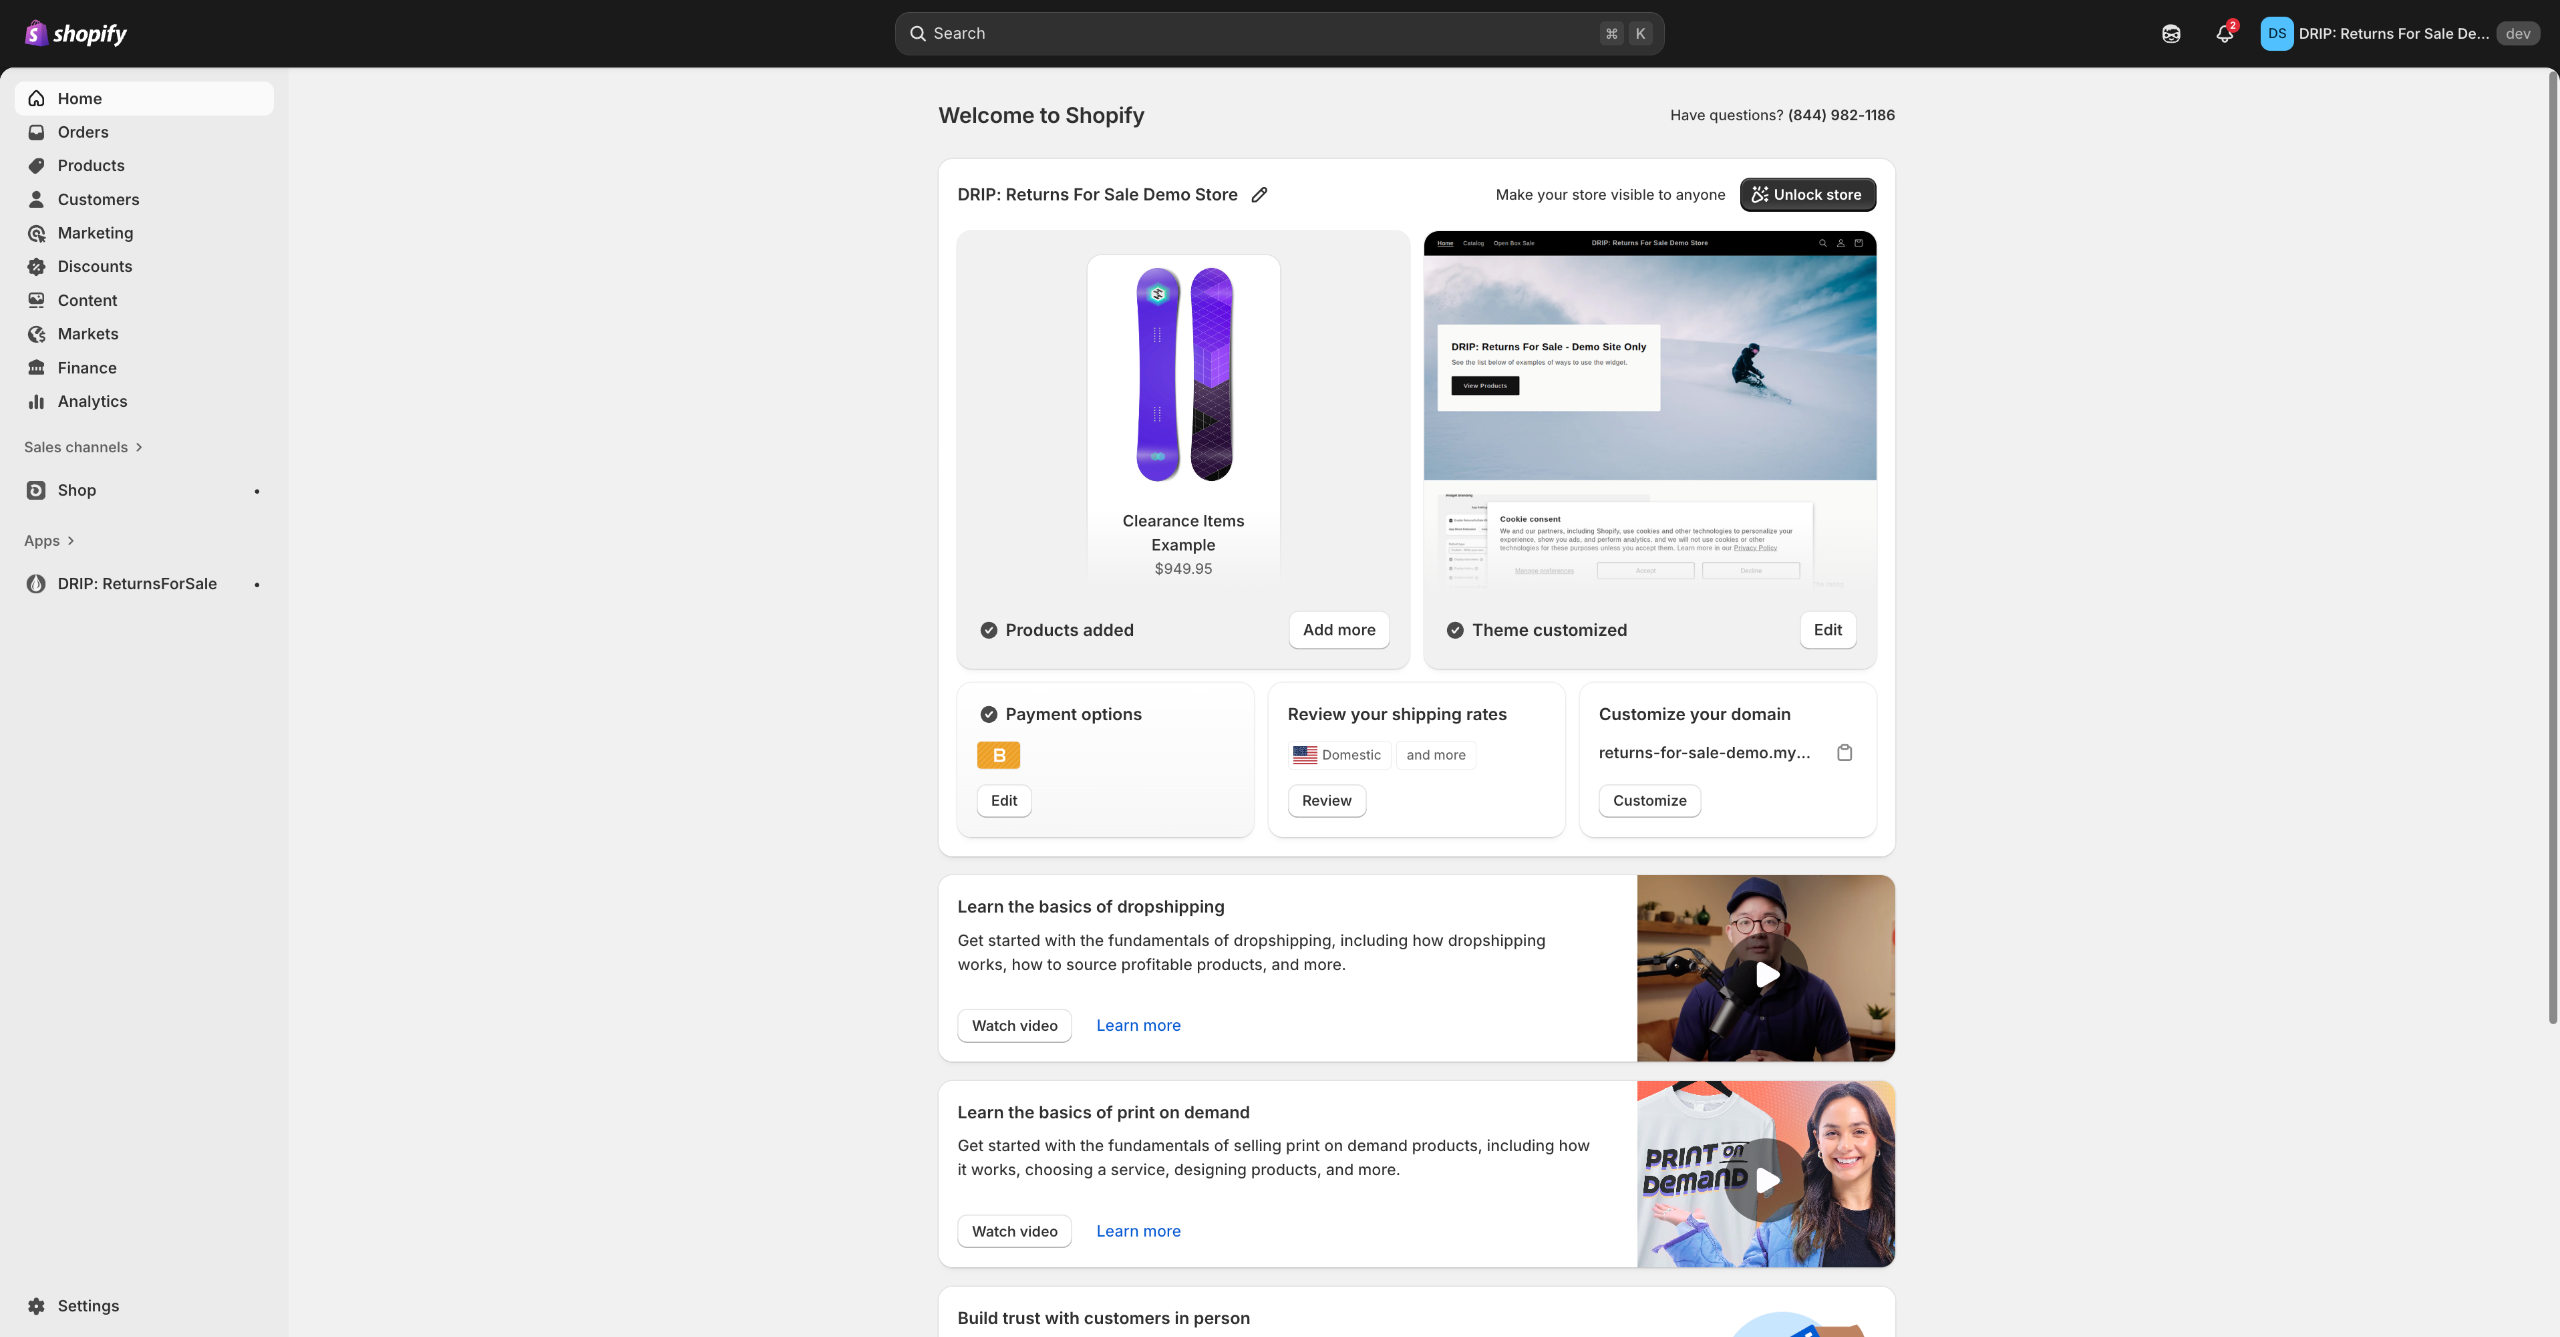Image resolution: width=2560 pixels, height=1337 pixels.
Task: Play the dropshipping video thumbnail
Action: [1766, 974]
